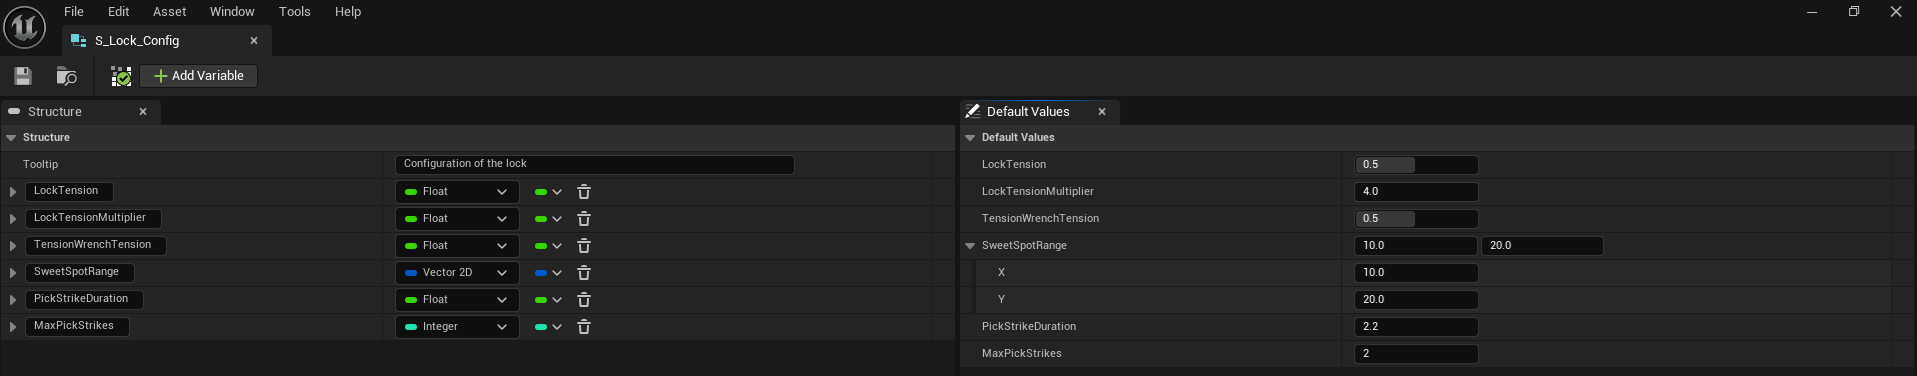Click the Unreal Engine logo icon

coord(25,27)
